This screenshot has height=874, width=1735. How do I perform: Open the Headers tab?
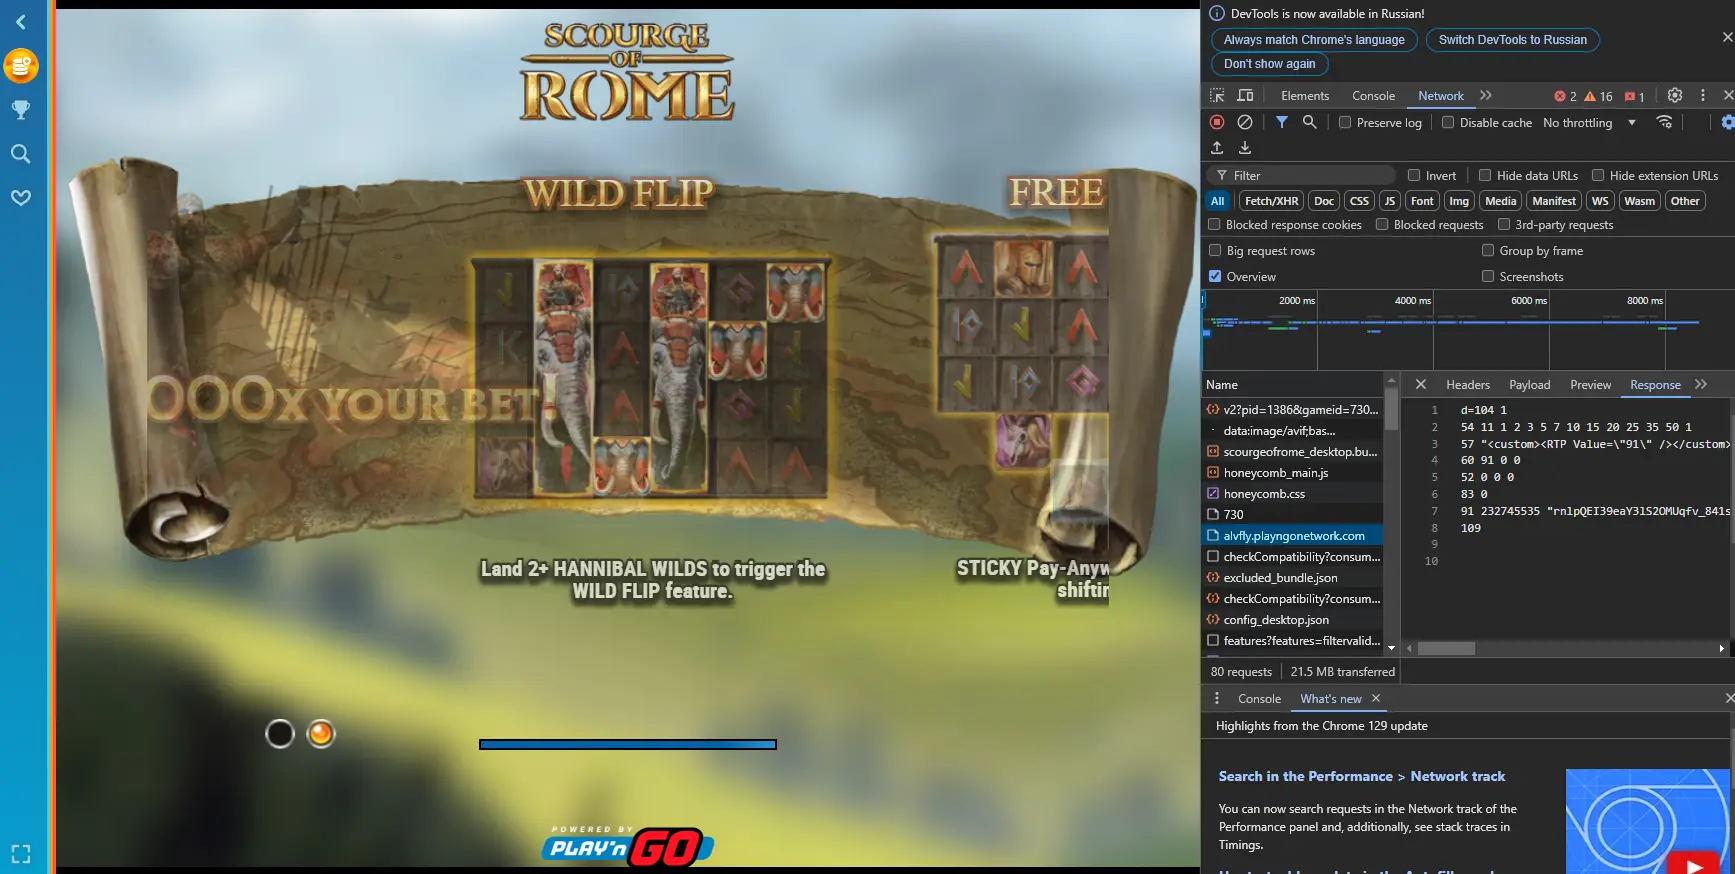point(1468,385)
